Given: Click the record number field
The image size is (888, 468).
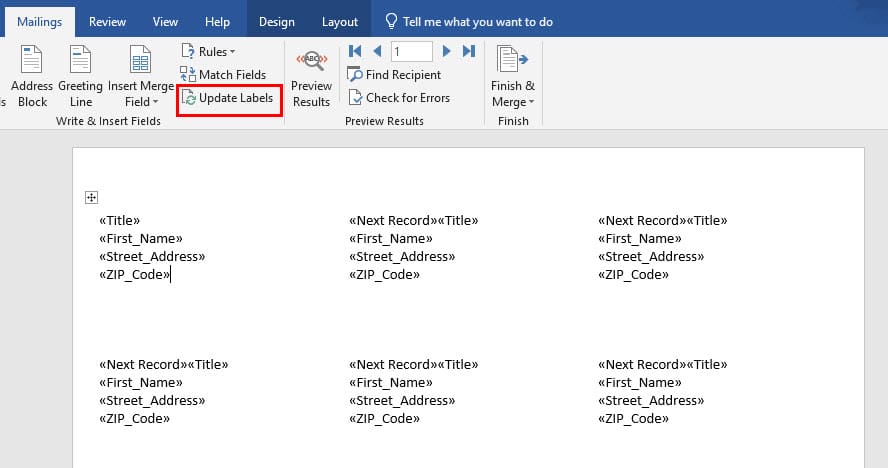Looking at the screenshot, I should point(412,52).
